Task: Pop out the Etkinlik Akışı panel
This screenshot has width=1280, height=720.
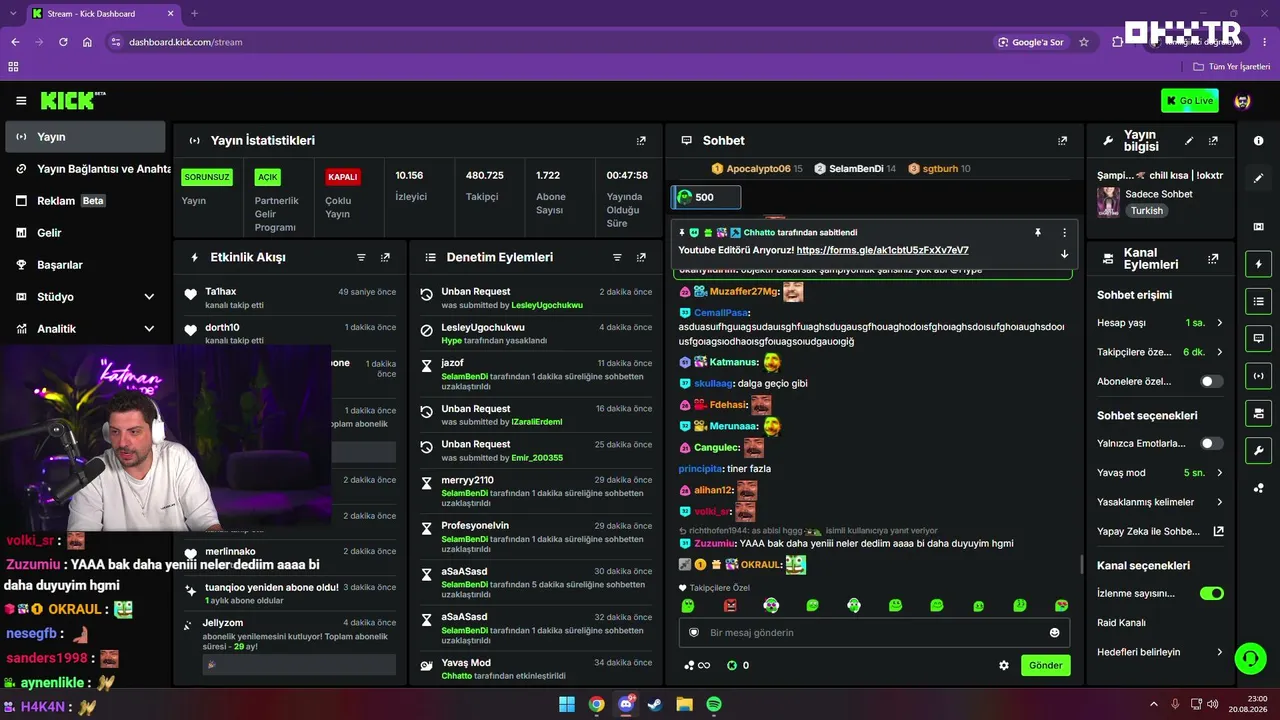Action: (385, 257)
